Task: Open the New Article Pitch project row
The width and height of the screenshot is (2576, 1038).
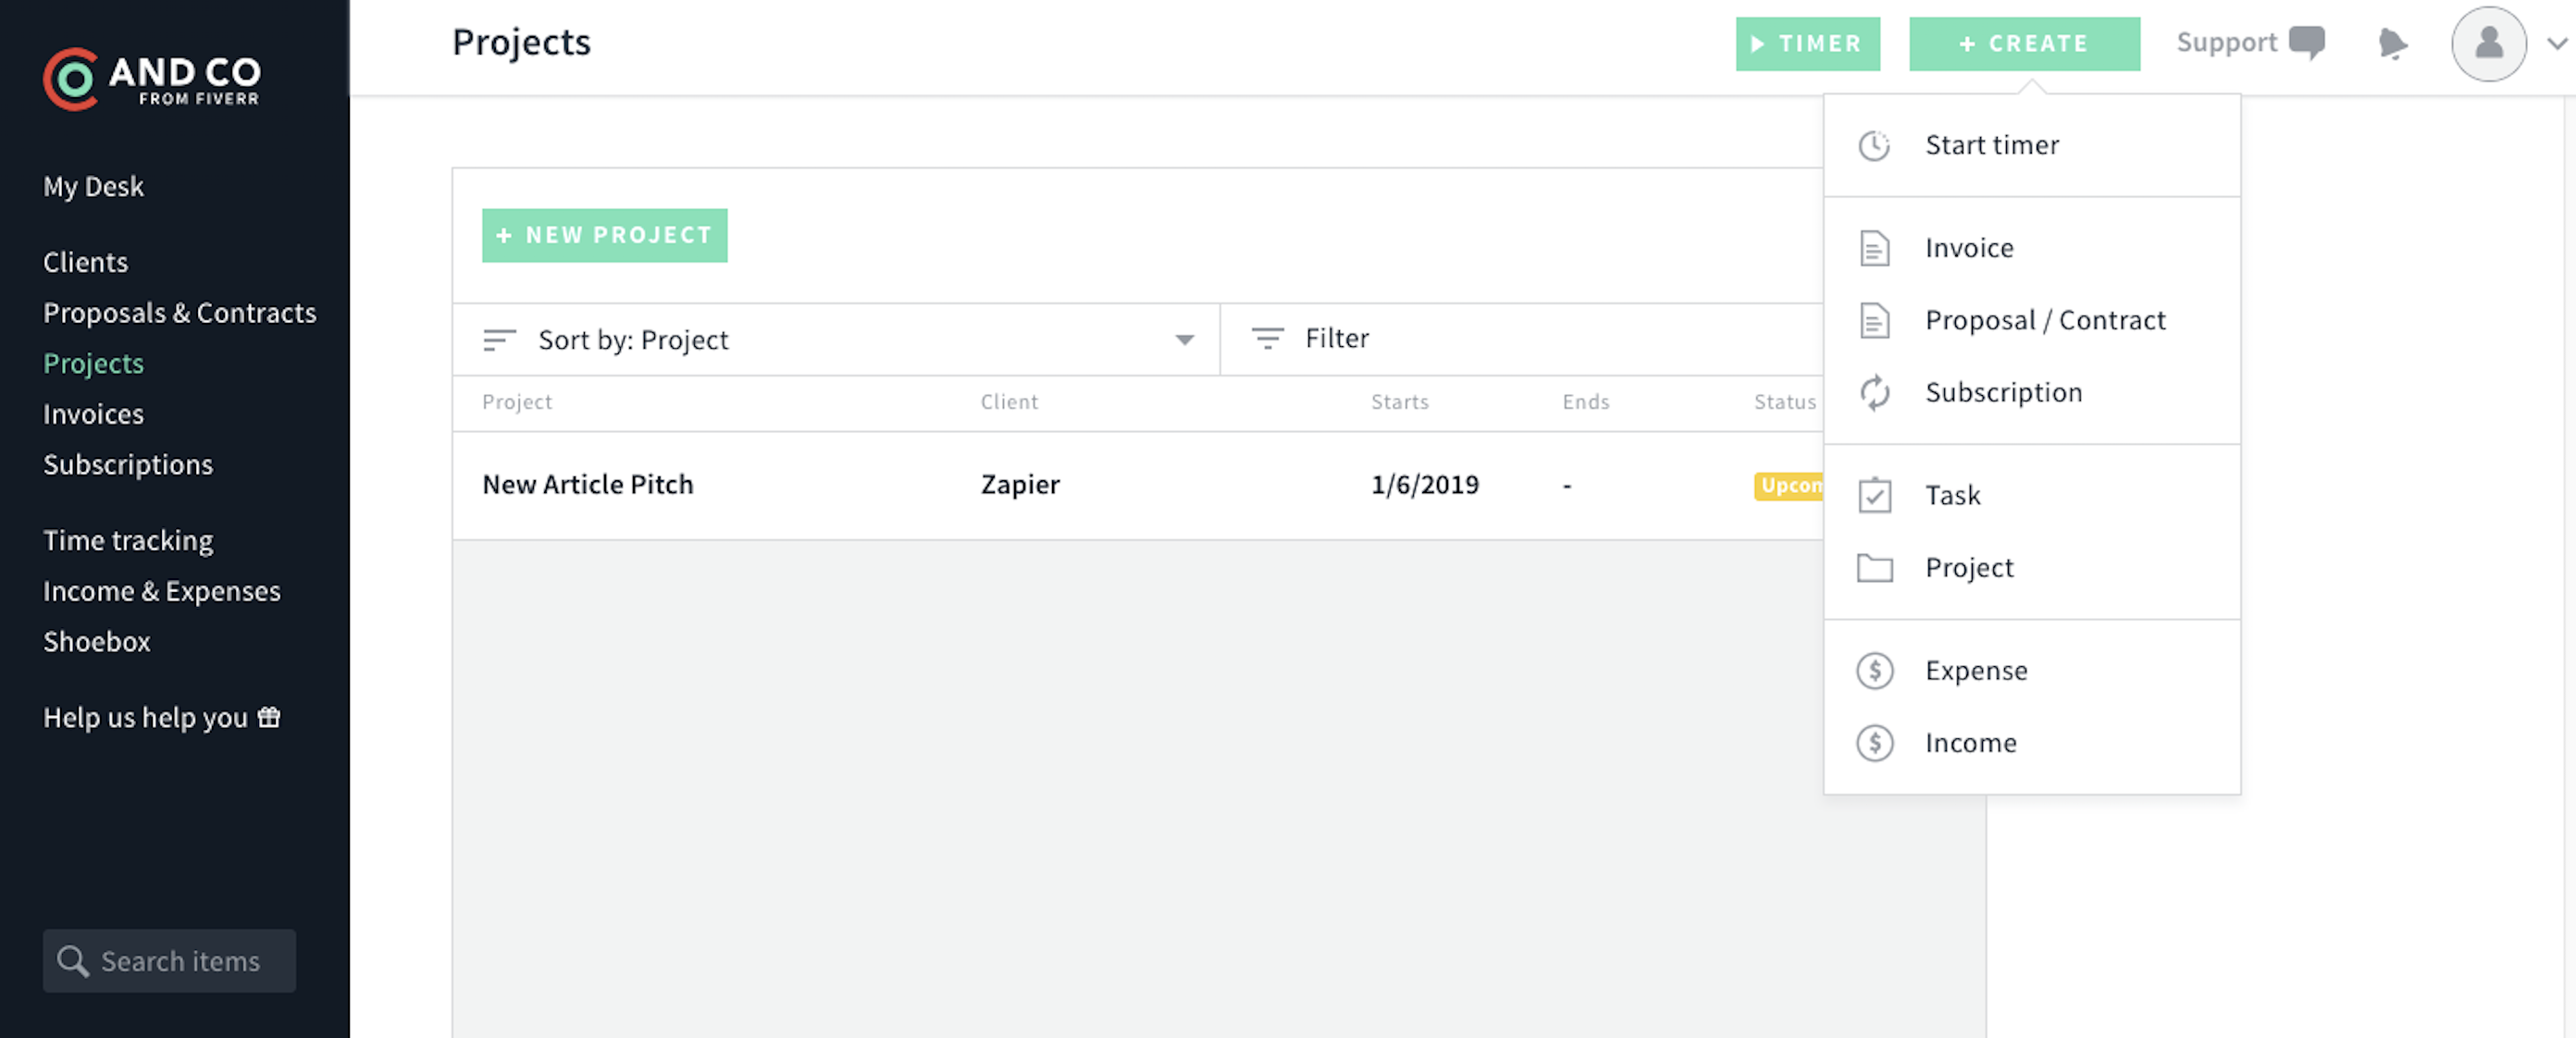Action: 587,485
